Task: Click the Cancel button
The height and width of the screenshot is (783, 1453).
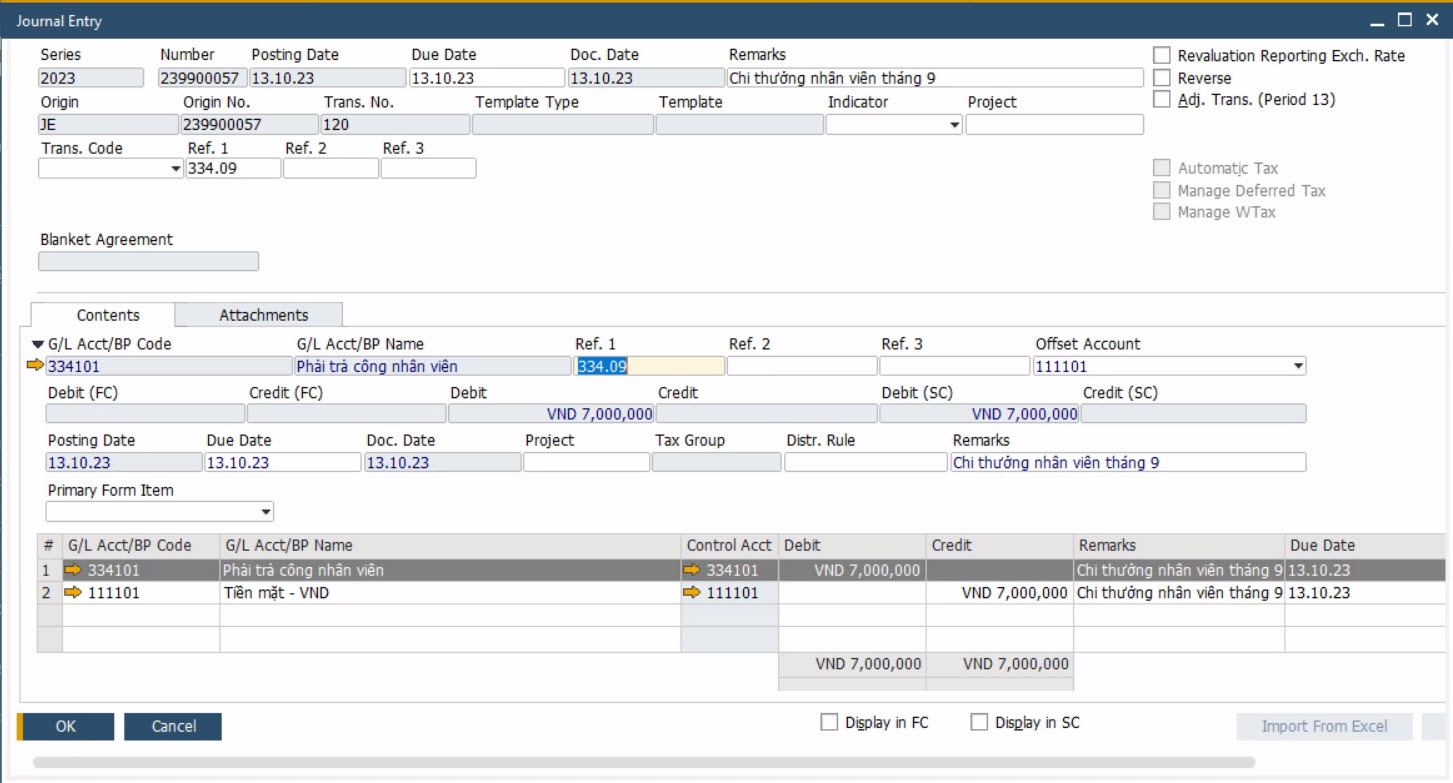Action: [x=173, y=726]
